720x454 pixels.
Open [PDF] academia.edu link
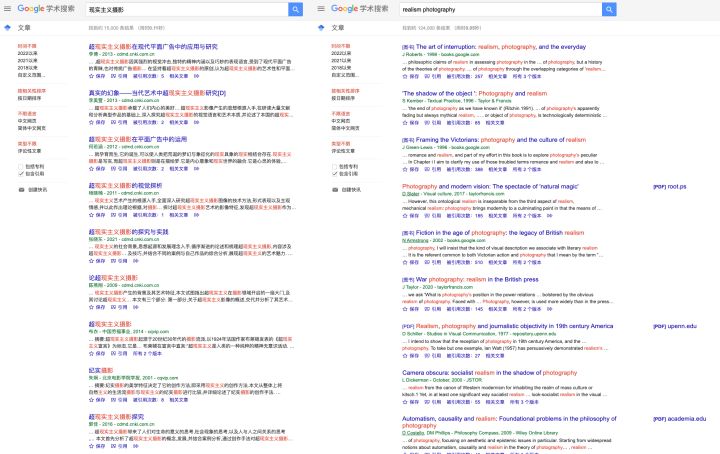point(679,419)
